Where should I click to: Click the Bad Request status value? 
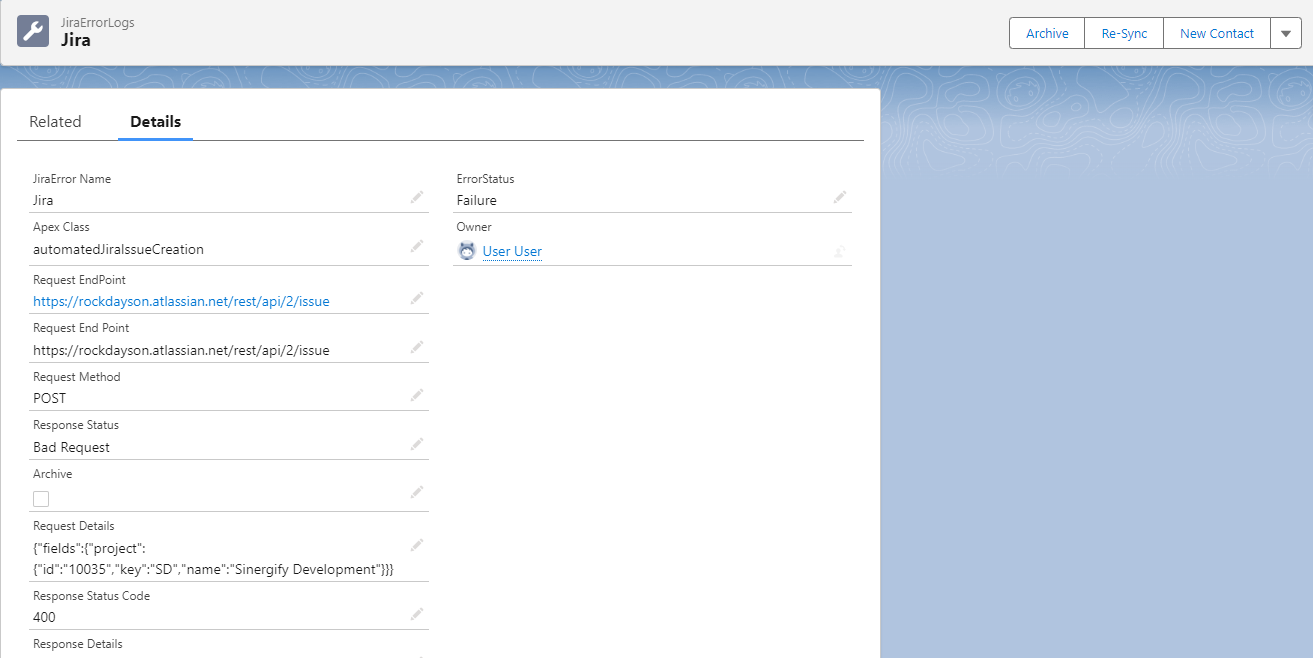point(71,447)
